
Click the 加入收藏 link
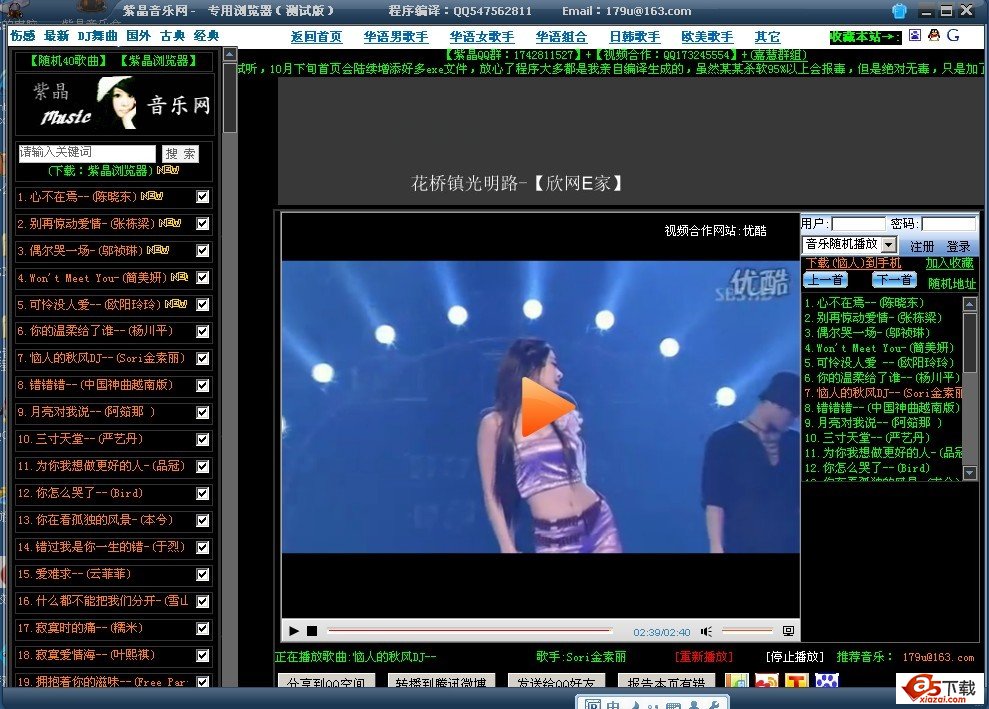[x=949, y=263]
